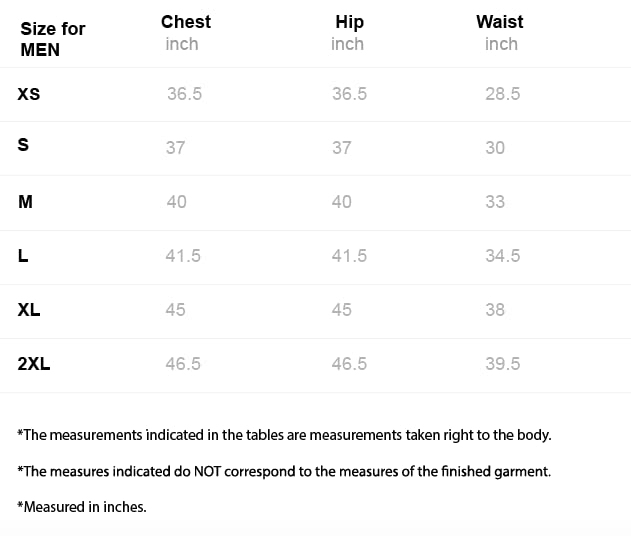Select the XL size row label

[x=29, y=310]
